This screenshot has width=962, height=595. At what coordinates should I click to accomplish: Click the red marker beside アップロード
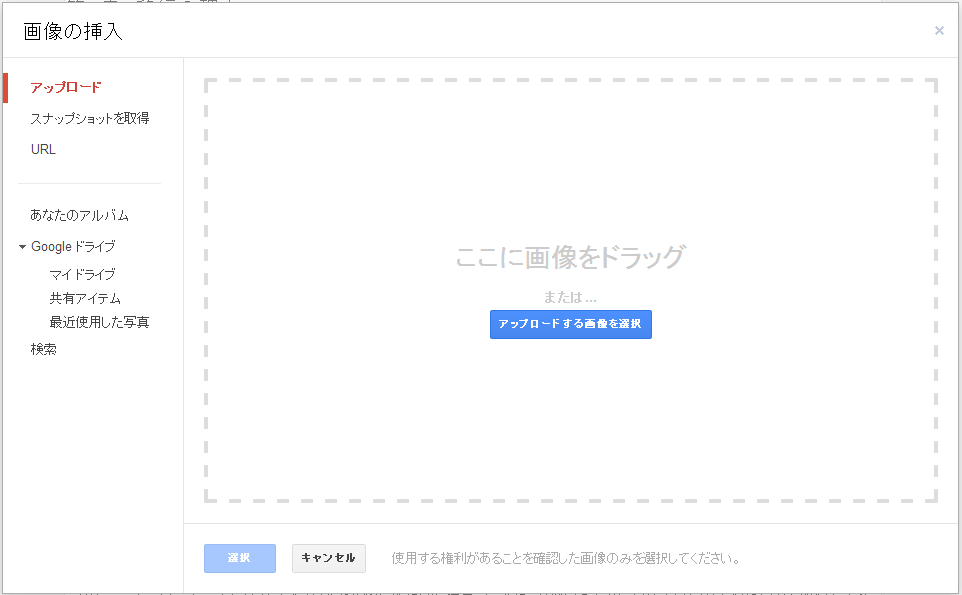6,87
